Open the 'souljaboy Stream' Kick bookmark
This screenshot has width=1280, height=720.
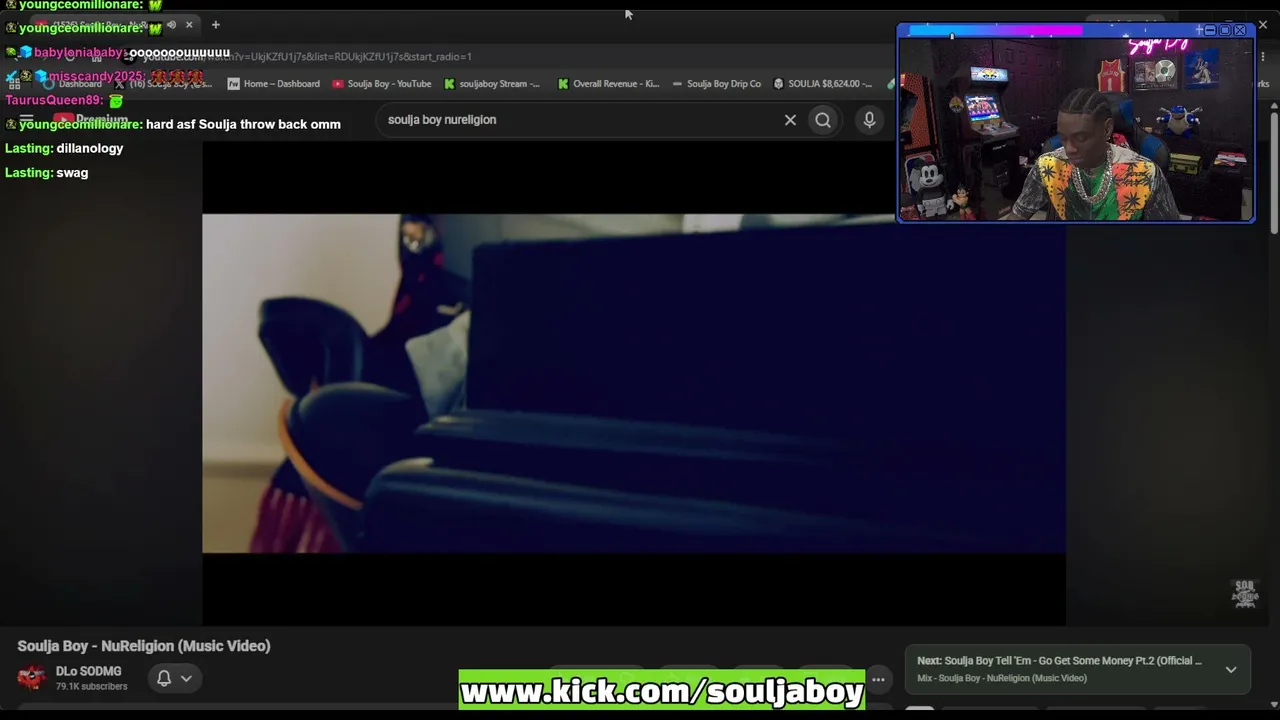point(492,84)
